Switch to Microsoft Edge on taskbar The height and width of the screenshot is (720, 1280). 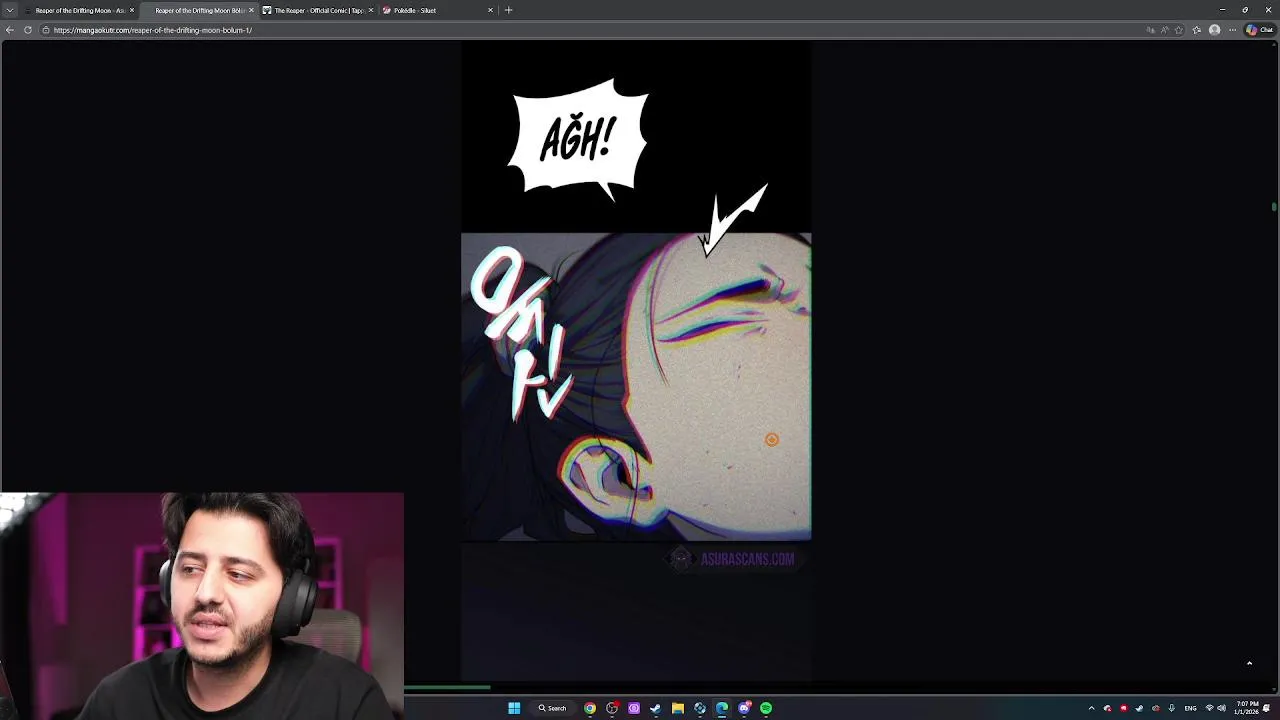click(x=722, y=708)
